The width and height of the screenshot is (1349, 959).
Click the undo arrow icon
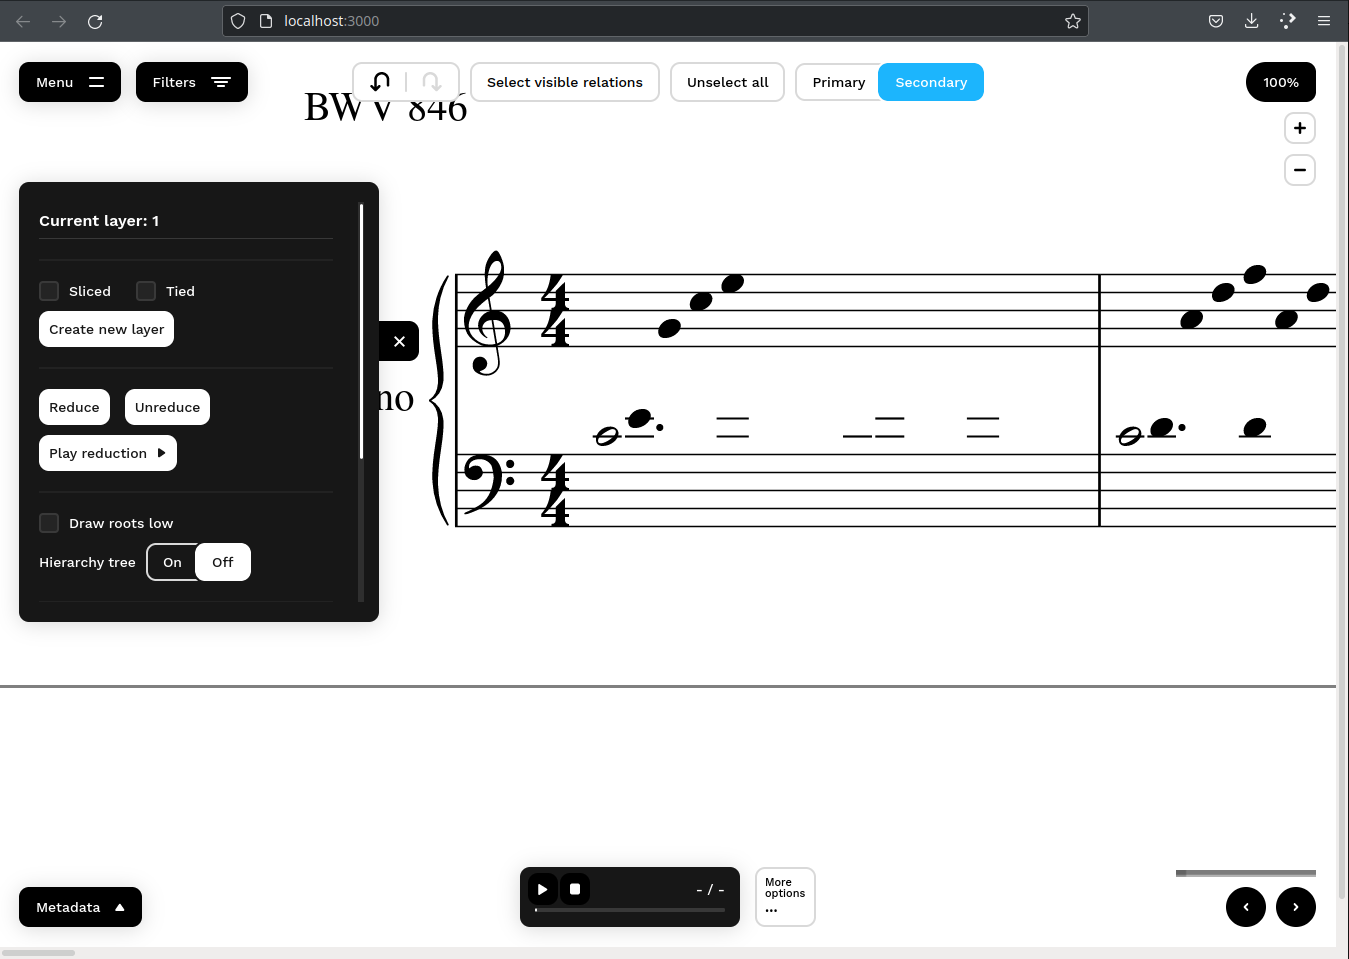[x=380, y=82]
